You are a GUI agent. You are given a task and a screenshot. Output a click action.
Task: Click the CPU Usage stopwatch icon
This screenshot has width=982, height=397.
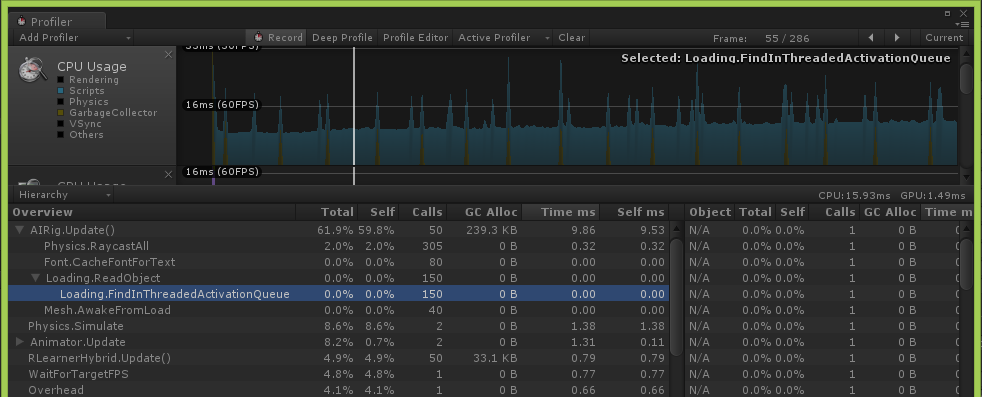[x=33, y=69]
